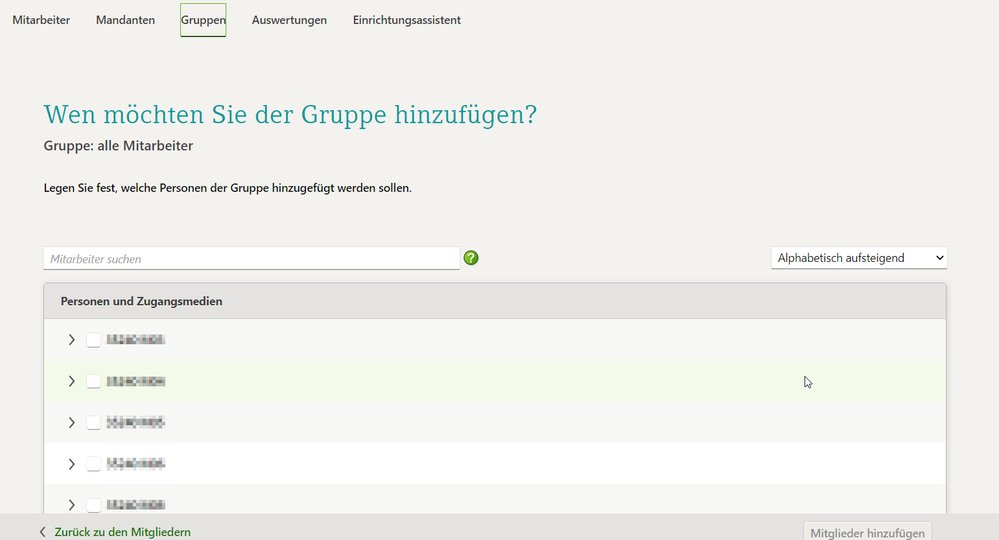
Task: Open the Einrichtungsassistent tab
Action: coord(406,20)
